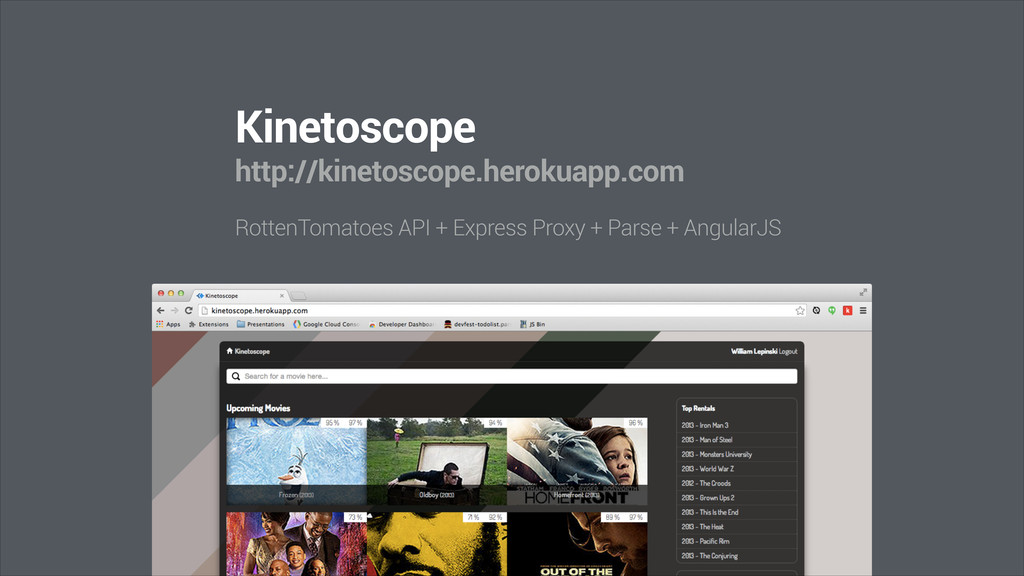Screen dimensions: 1024x576
Task: Close the Kinetoscope tab
Action: coord(282,296)
